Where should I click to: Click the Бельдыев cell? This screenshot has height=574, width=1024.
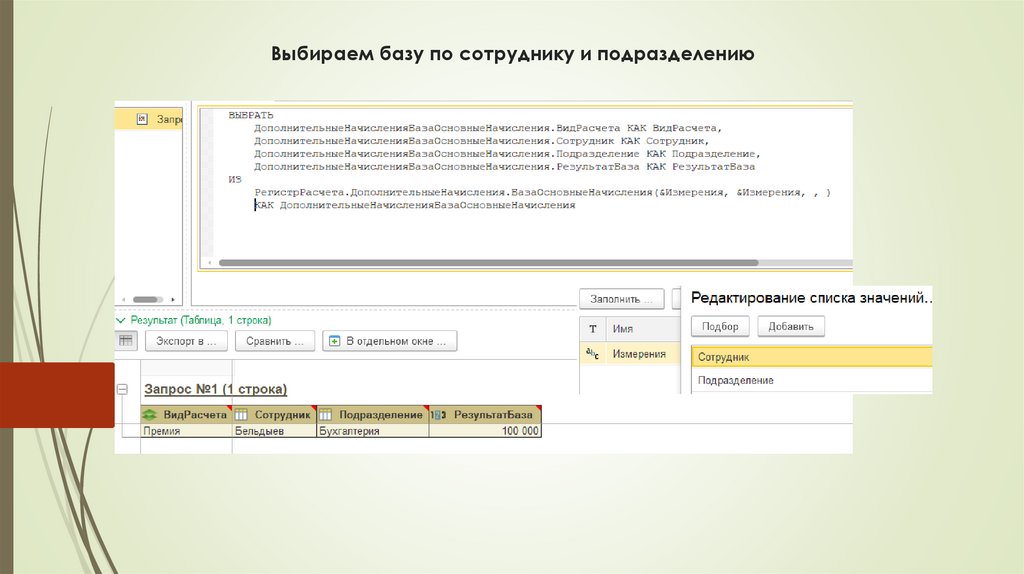[274, 431]
